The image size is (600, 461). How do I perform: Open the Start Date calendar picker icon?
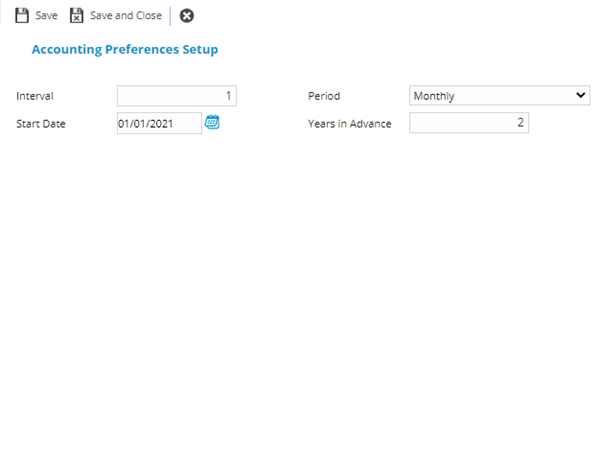coord(212,123)
